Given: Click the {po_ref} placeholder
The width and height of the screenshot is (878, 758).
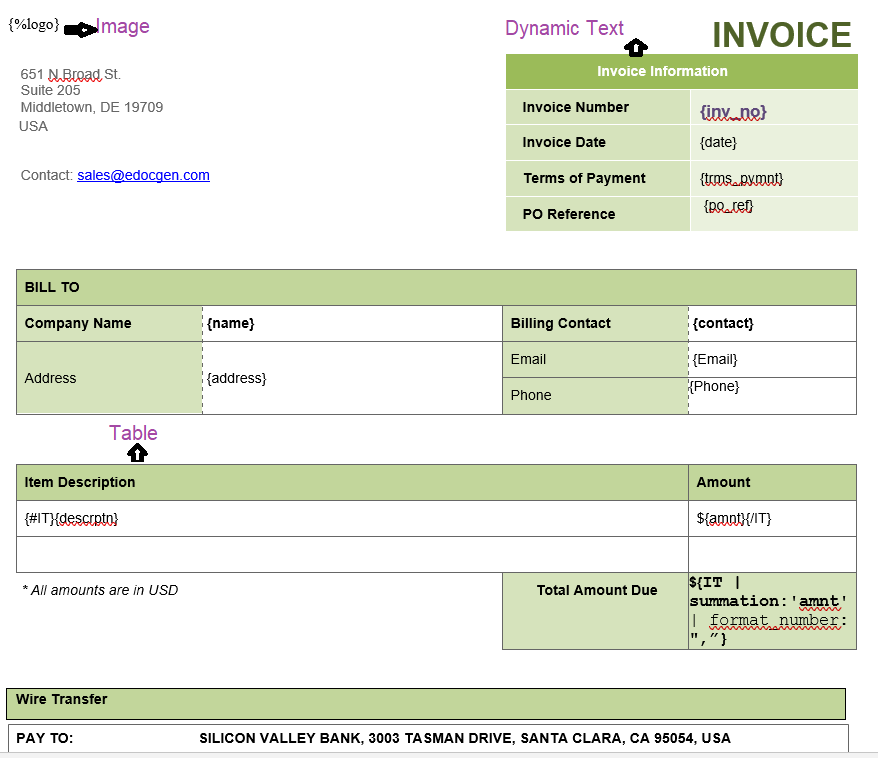Looking at the screenshot, I should (728, 206).
